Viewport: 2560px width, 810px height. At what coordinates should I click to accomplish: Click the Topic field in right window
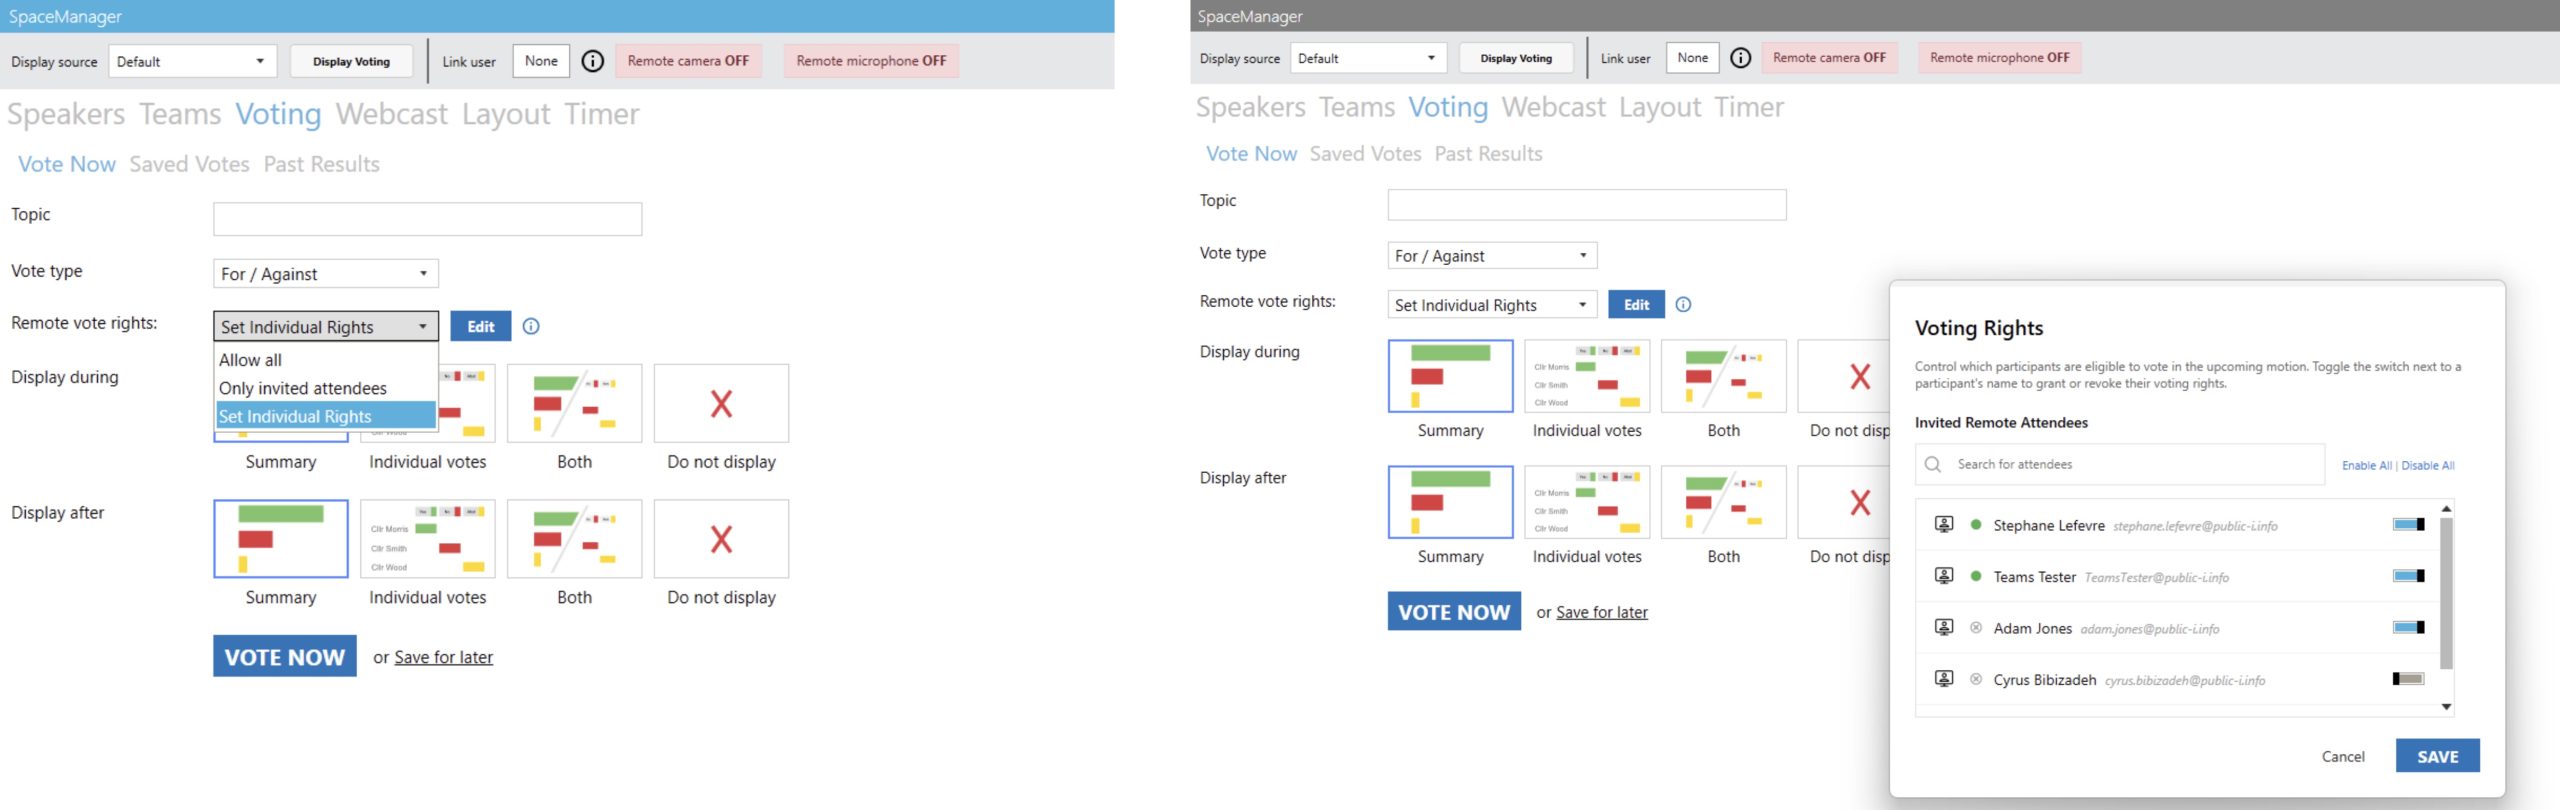pos(1587,205)
